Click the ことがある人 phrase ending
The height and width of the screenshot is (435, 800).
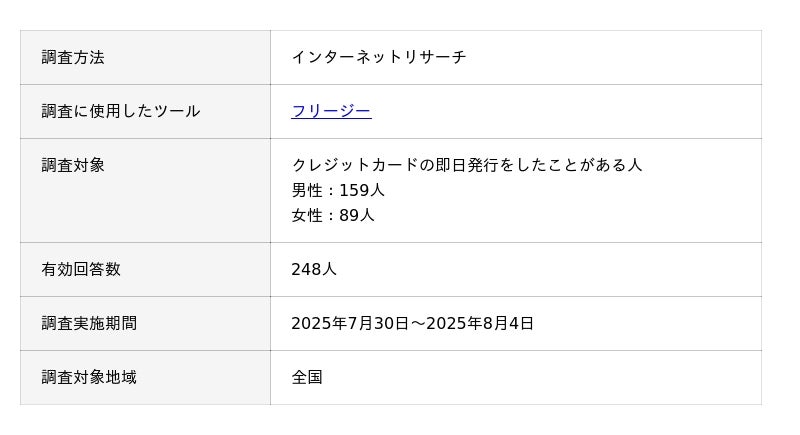[595, 165]
